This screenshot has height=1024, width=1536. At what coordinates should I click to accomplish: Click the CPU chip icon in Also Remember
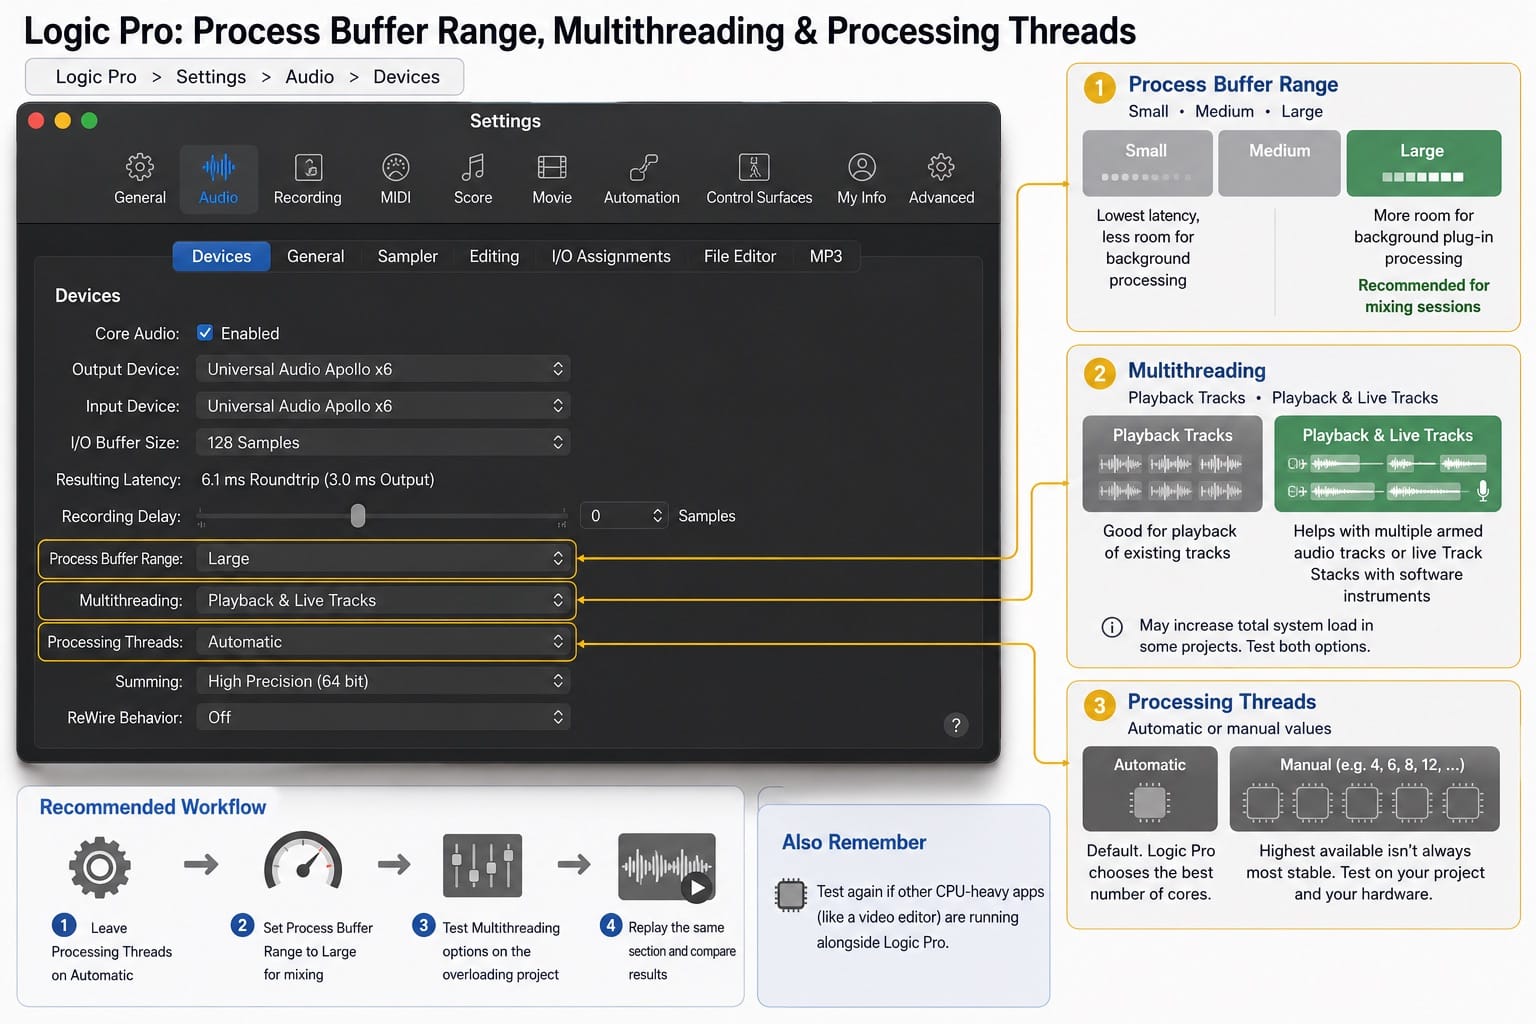pyautogui.click(x=791, y=894)
